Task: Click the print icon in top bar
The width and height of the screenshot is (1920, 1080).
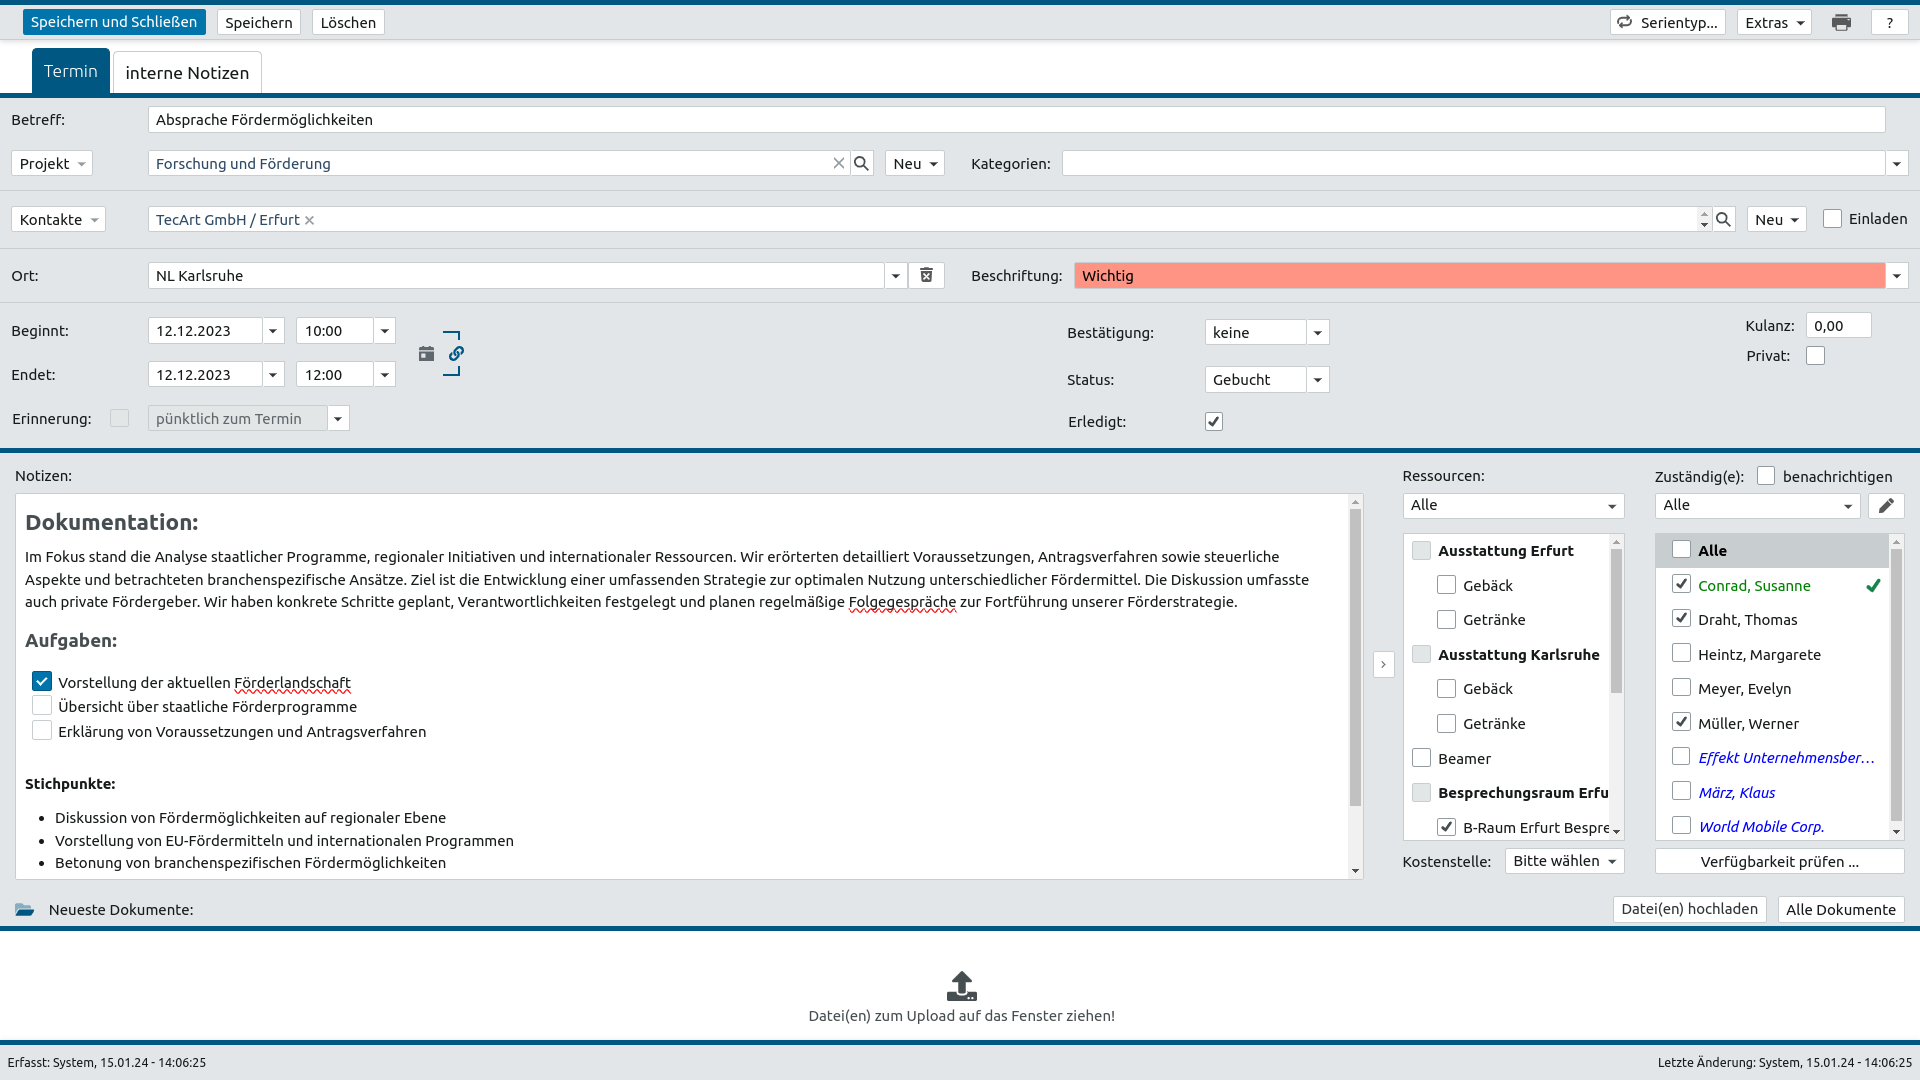Action: pyautogui.click(x=1841, y=22)
